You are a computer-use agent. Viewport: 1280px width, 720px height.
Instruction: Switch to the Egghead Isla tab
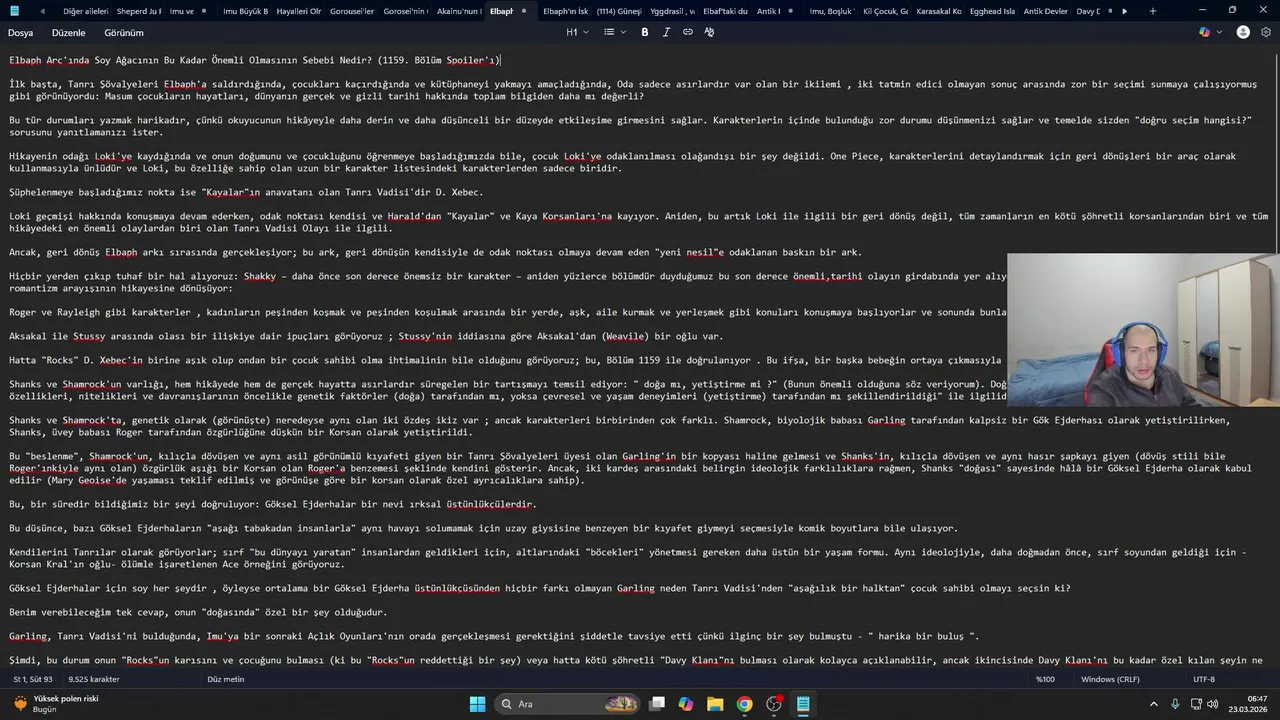tap(991, 11)
